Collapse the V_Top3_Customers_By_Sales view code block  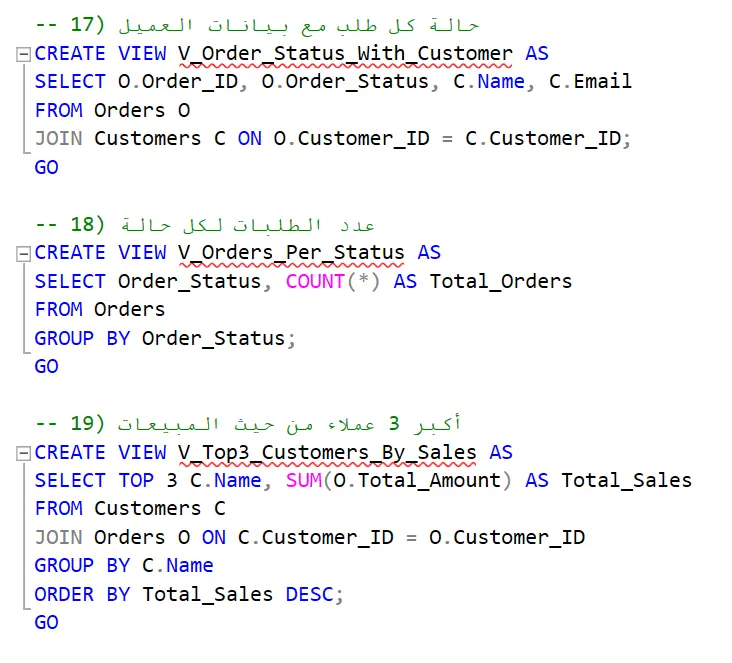[23, 453]
